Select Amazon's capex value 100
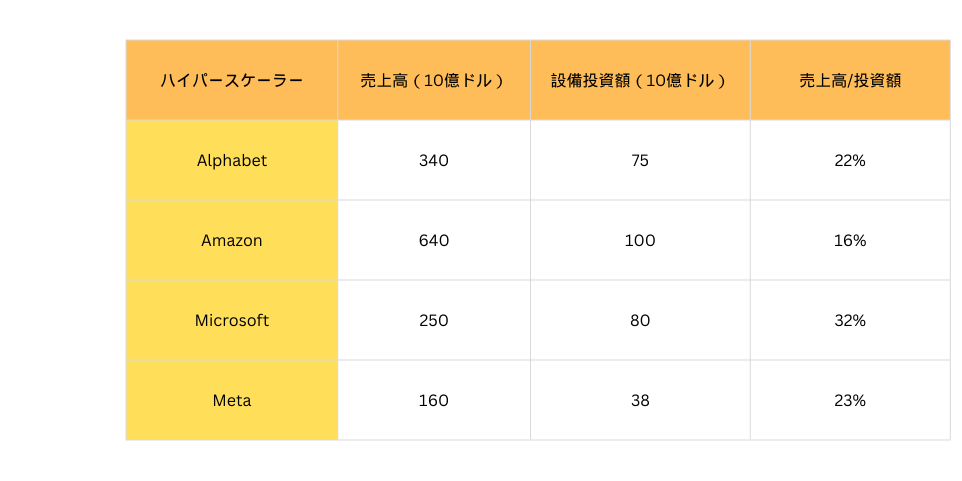 point(640,240)
